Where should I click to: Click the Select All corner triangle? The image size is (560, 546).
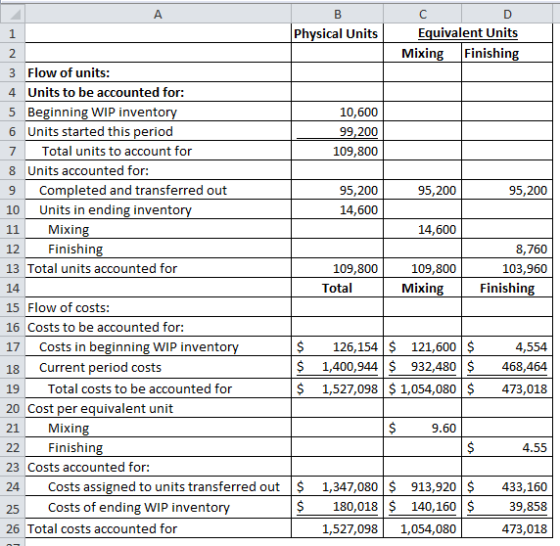coord(12,14)
